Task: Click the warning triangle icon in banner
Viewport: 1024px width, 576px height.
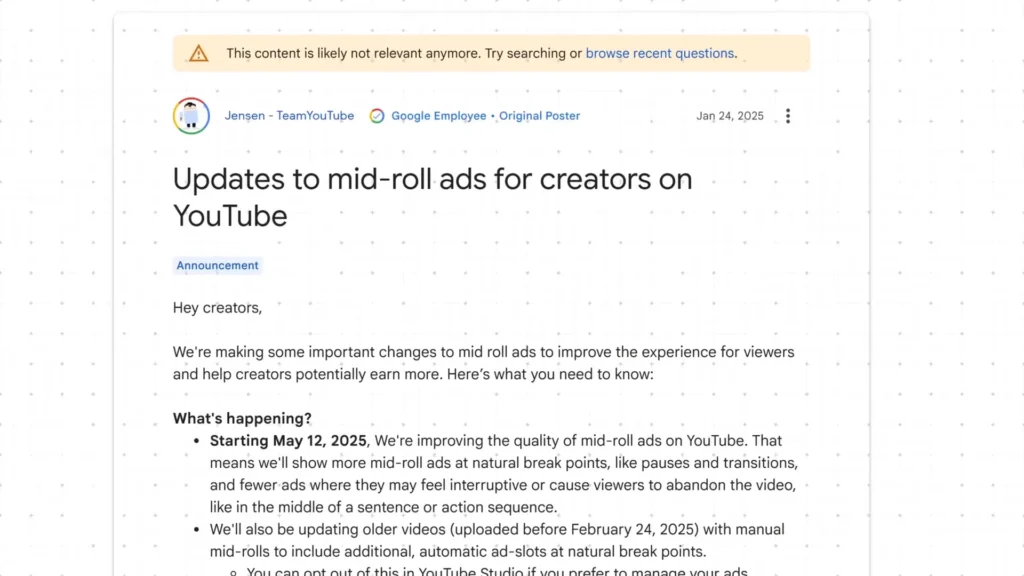Action: pos(199,53)
